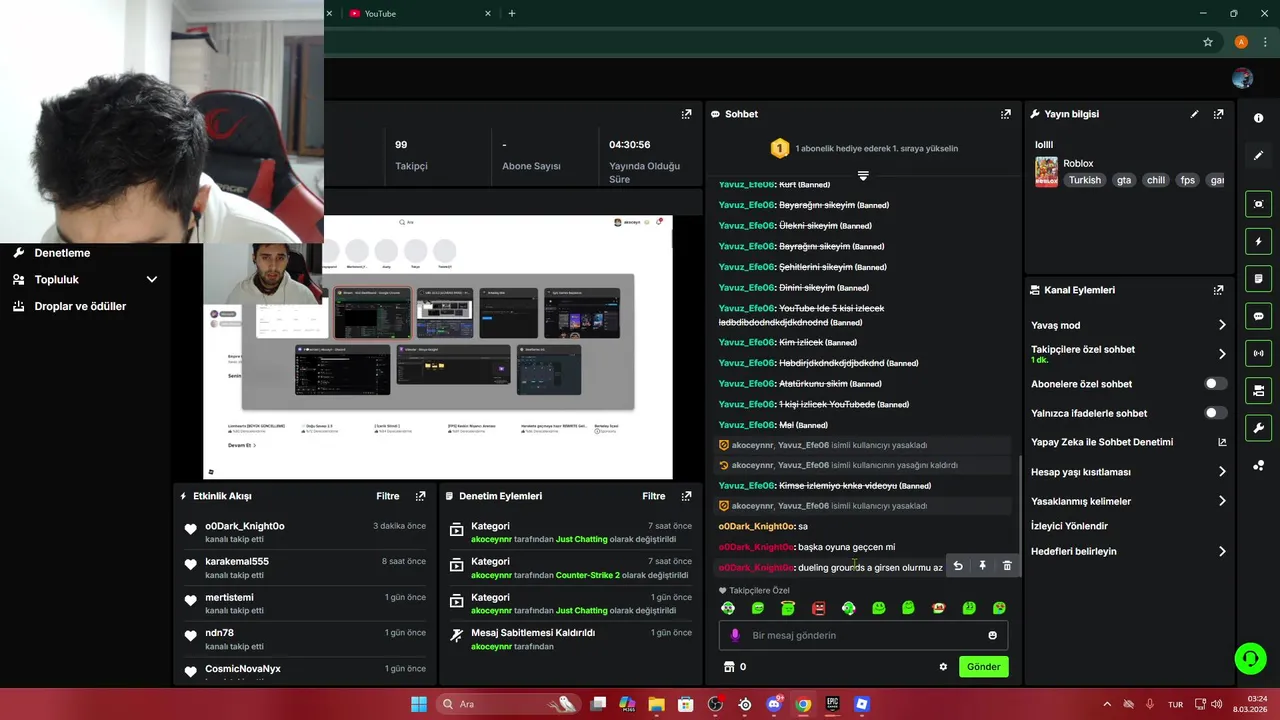This screenshot has width=1280, height=720.
Task: Pop out the Yayın bilgisi panel
Action: point(1218,114)
